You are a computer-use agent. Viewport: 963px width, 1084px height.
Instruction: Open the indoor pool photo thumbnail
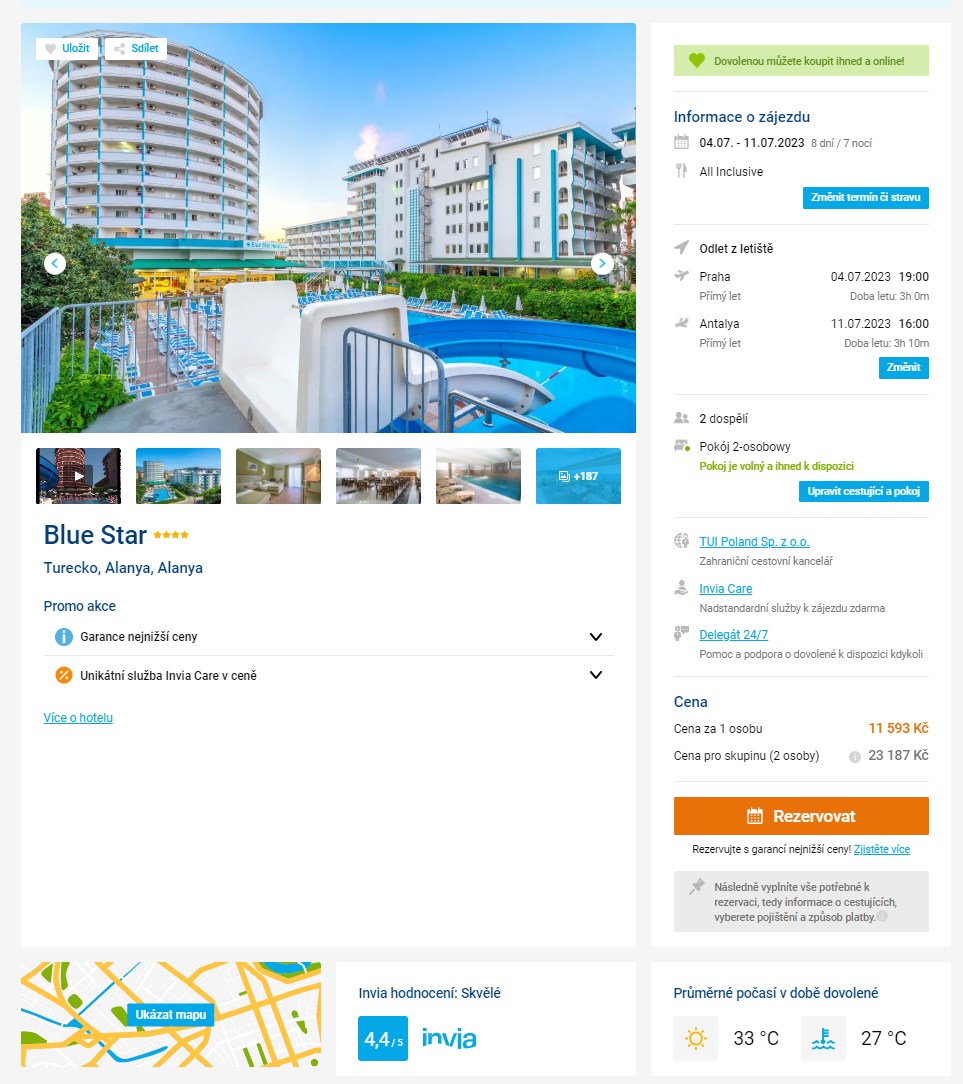coord(478,476)
